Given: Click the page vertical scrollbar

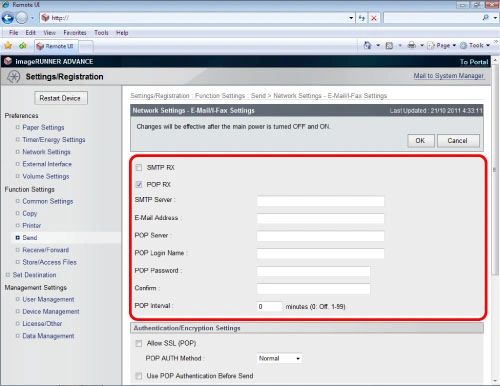Looking at the screenshot, I should 495,220.
